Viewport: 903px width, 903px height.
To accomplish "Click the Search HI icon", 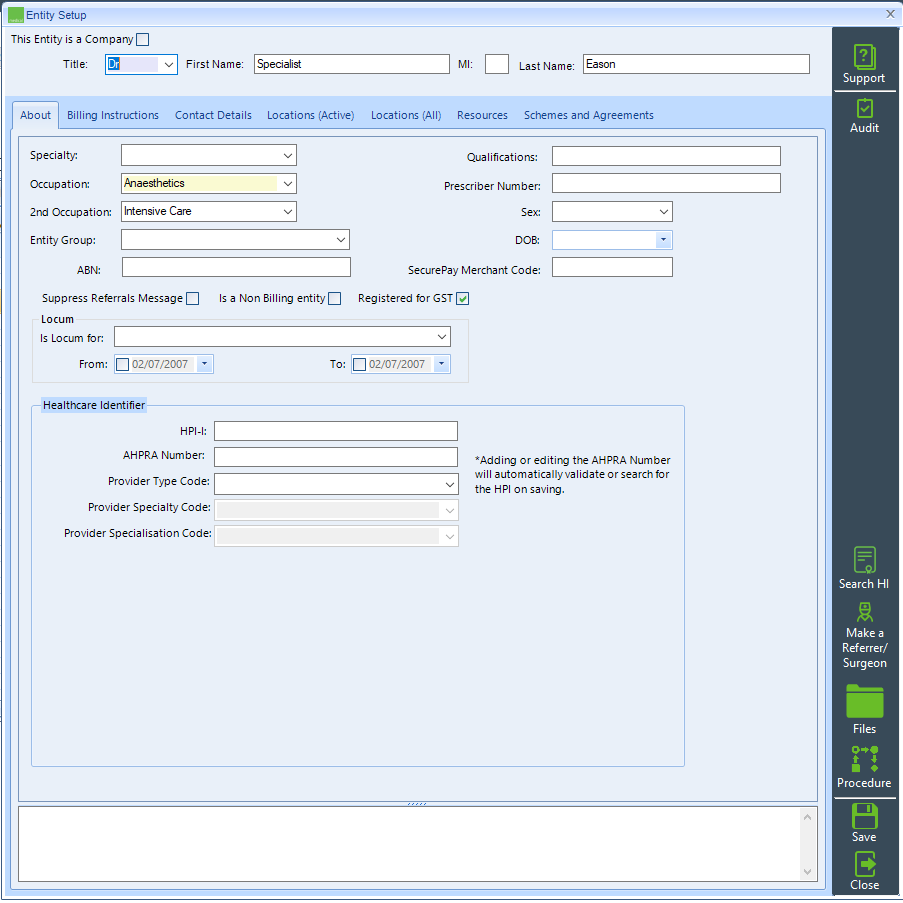I will [x=864, y=565].
